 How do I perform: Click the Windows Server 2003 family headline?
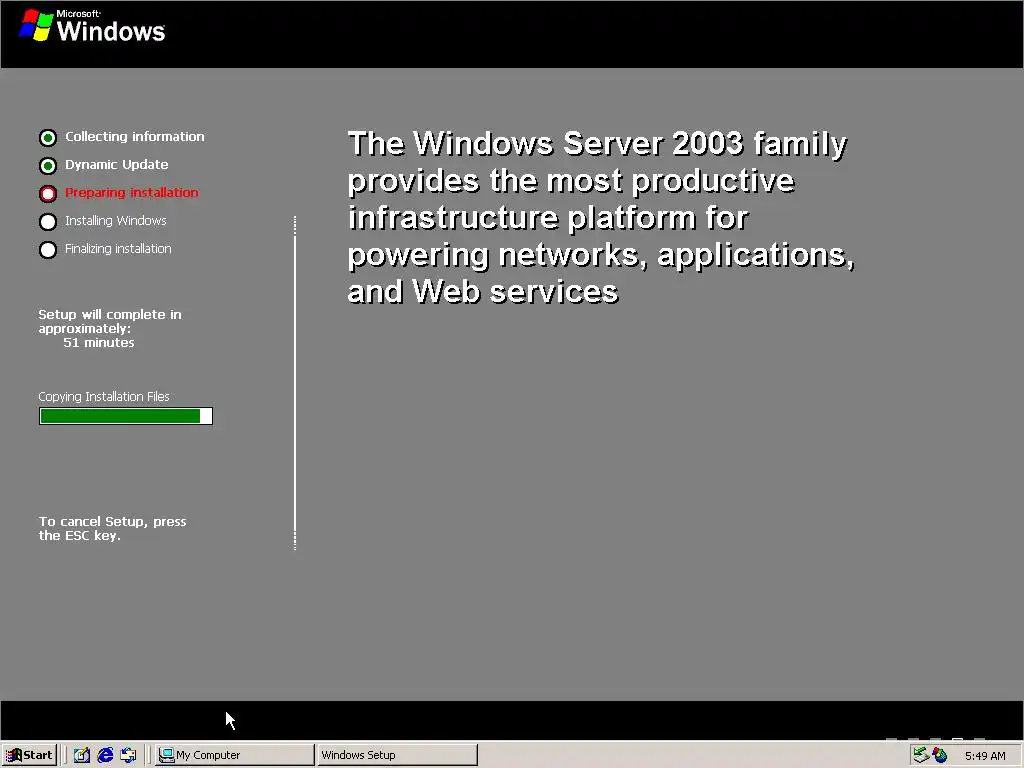click(601, 217)
